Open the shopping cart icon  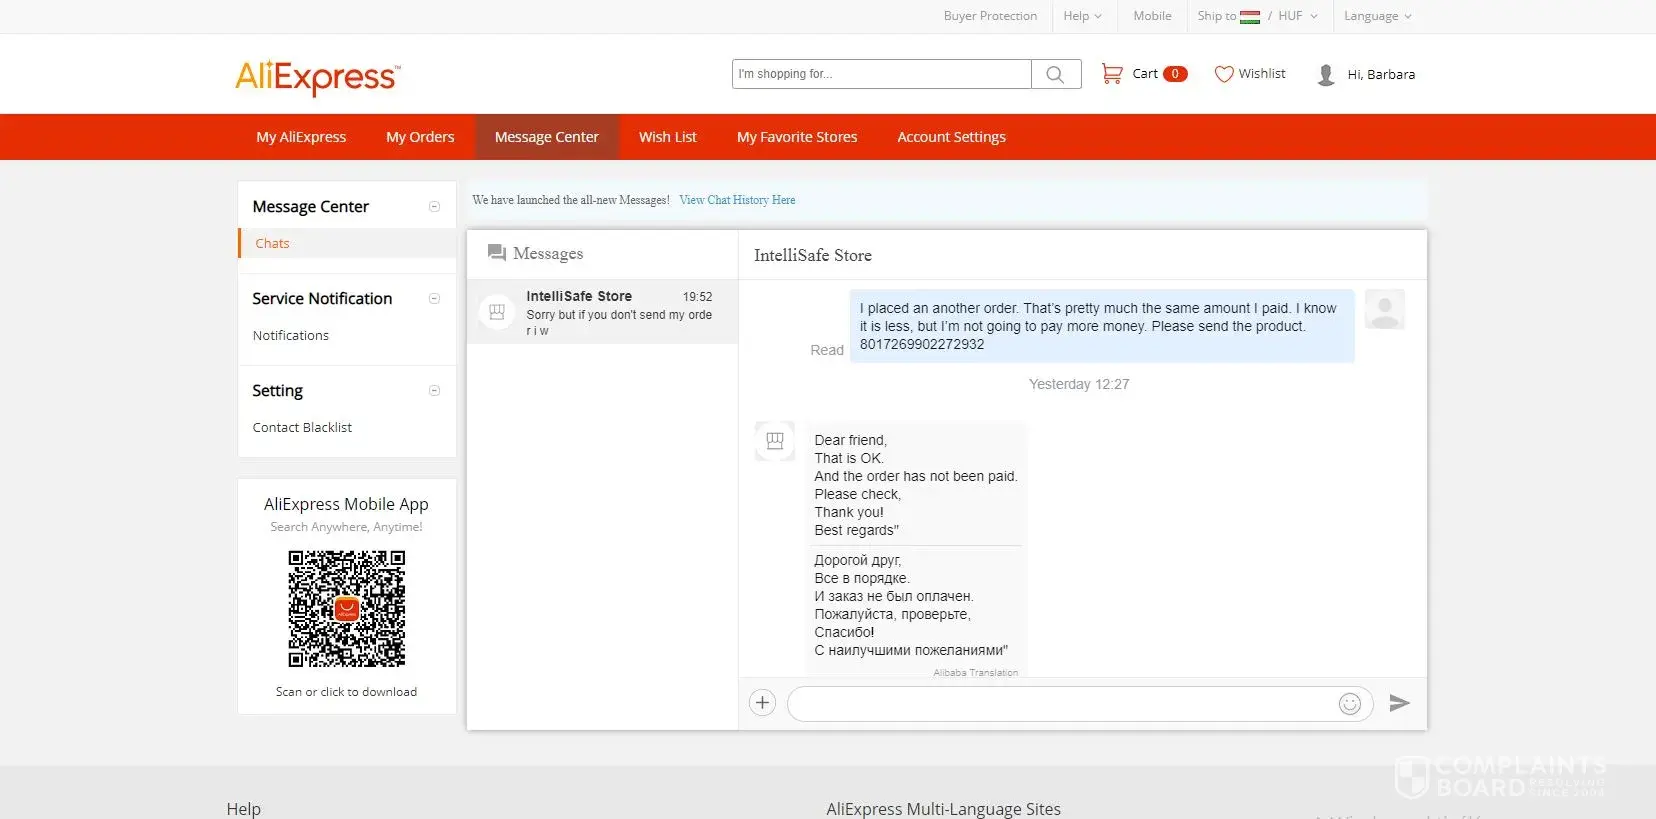point(1111,74)
